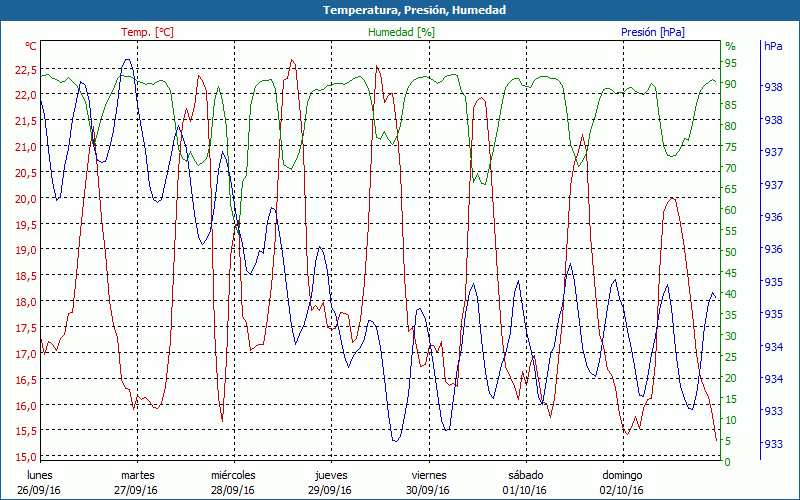Select the viernes 30/09/16 date label
This screenshot has width=800, height=500.
tap(428, 483)
